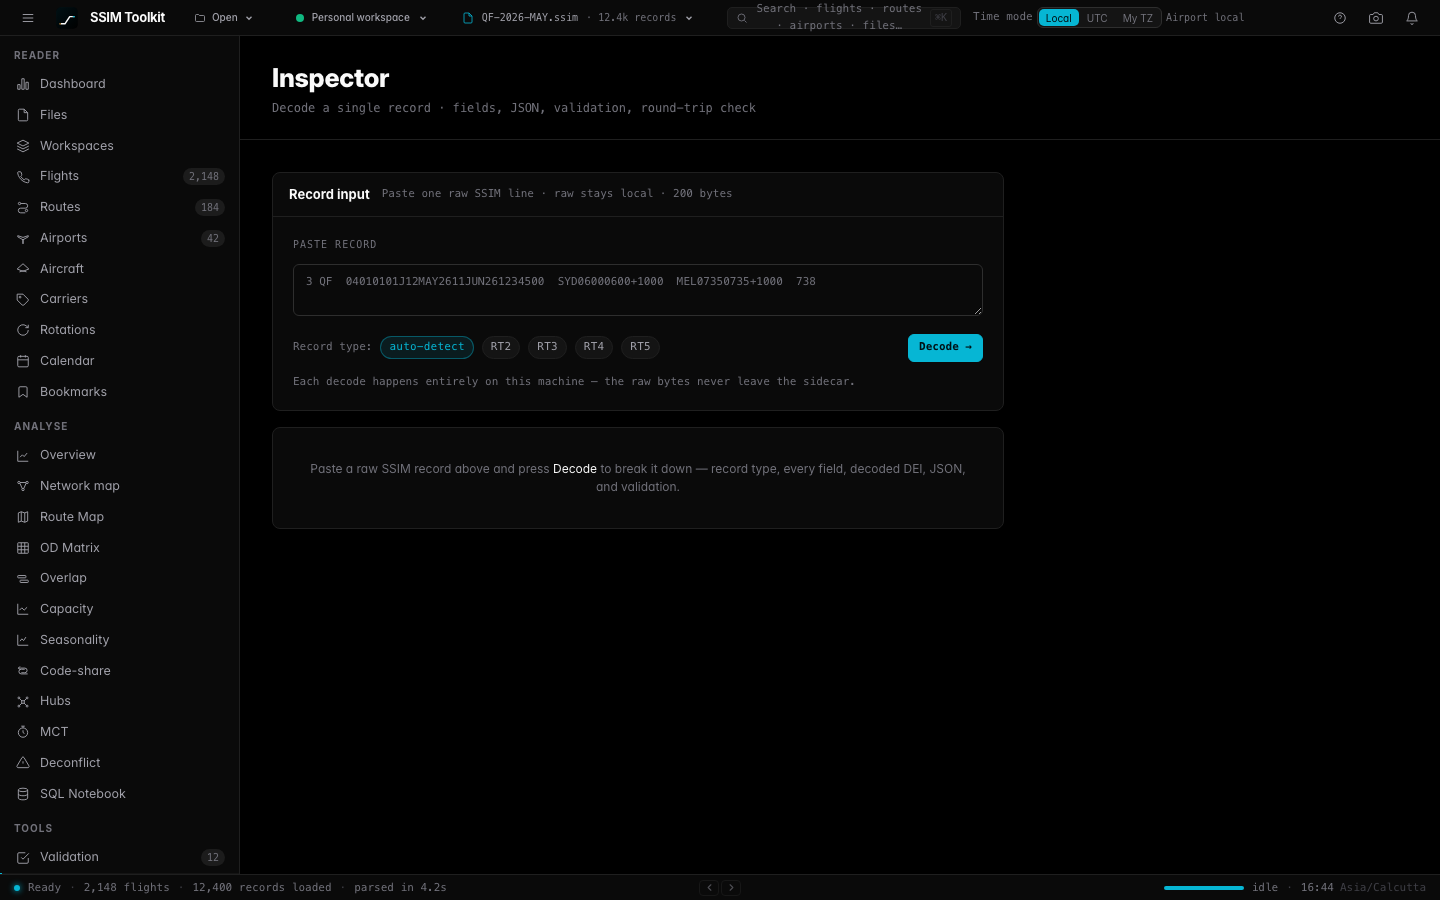Switch time mode to My TZ
1440x900 pixels.
click(1137, 18)
